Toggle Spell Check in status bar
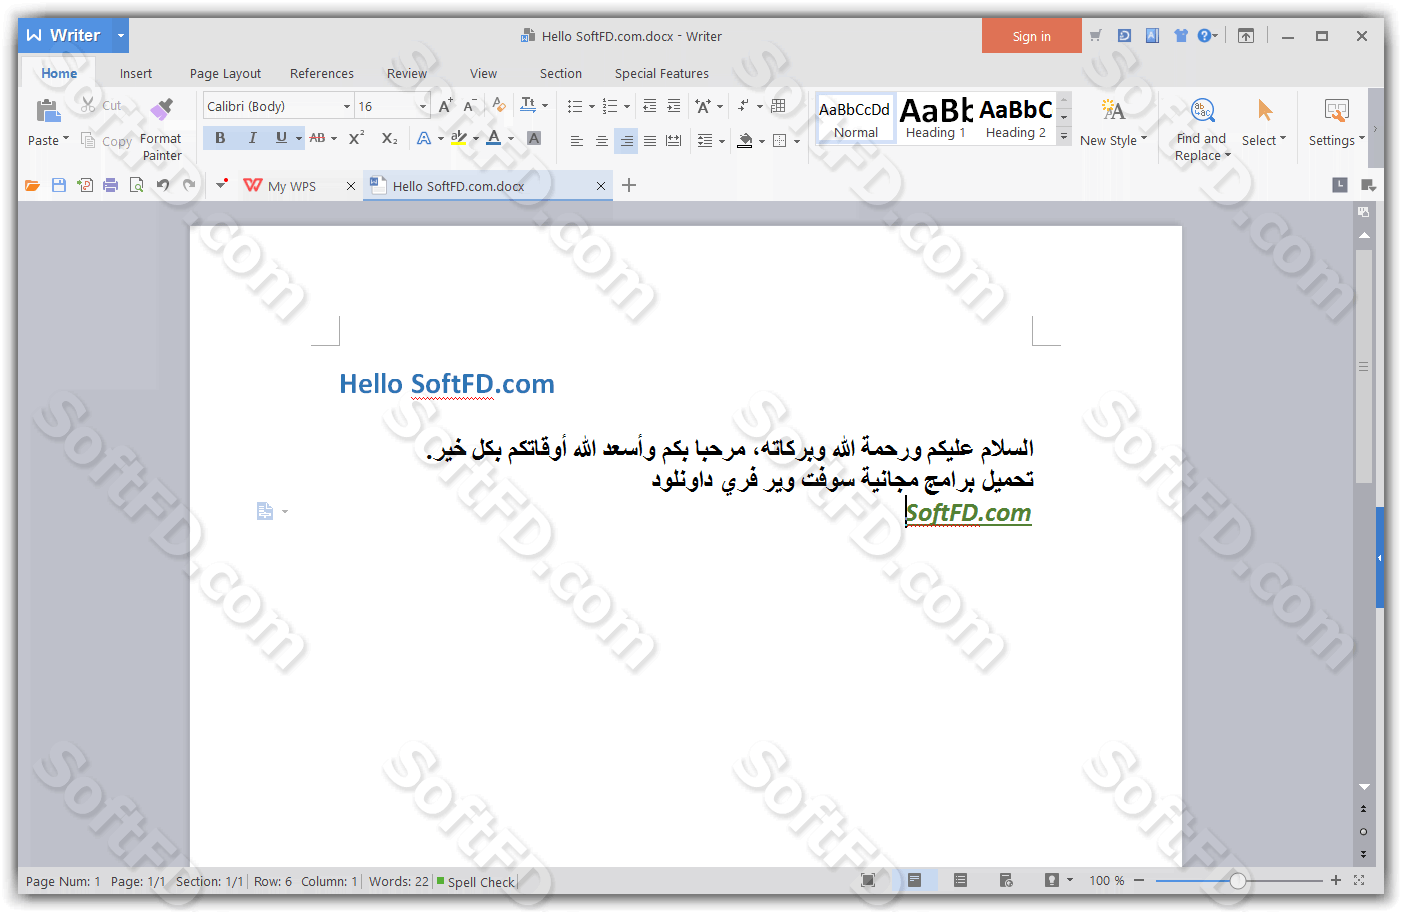1402x912 pixels. [476, 882]
